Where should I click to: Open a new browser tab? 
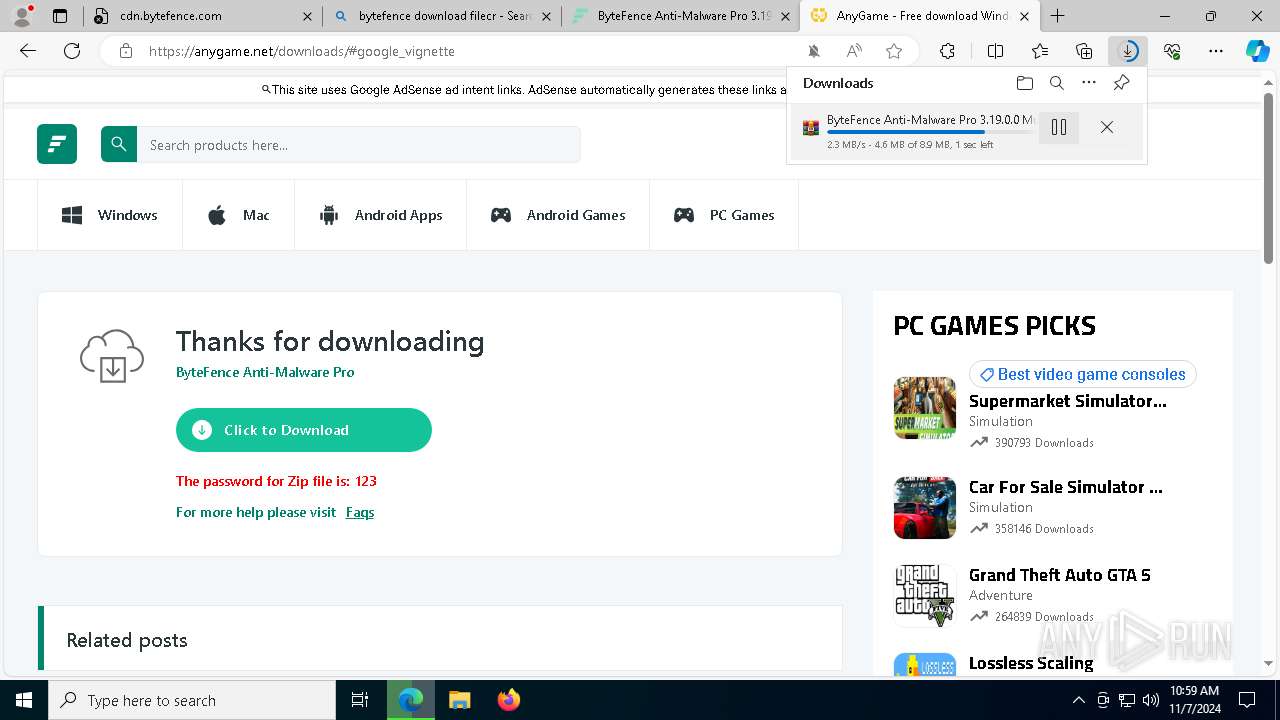click(x=1057, y=16)
